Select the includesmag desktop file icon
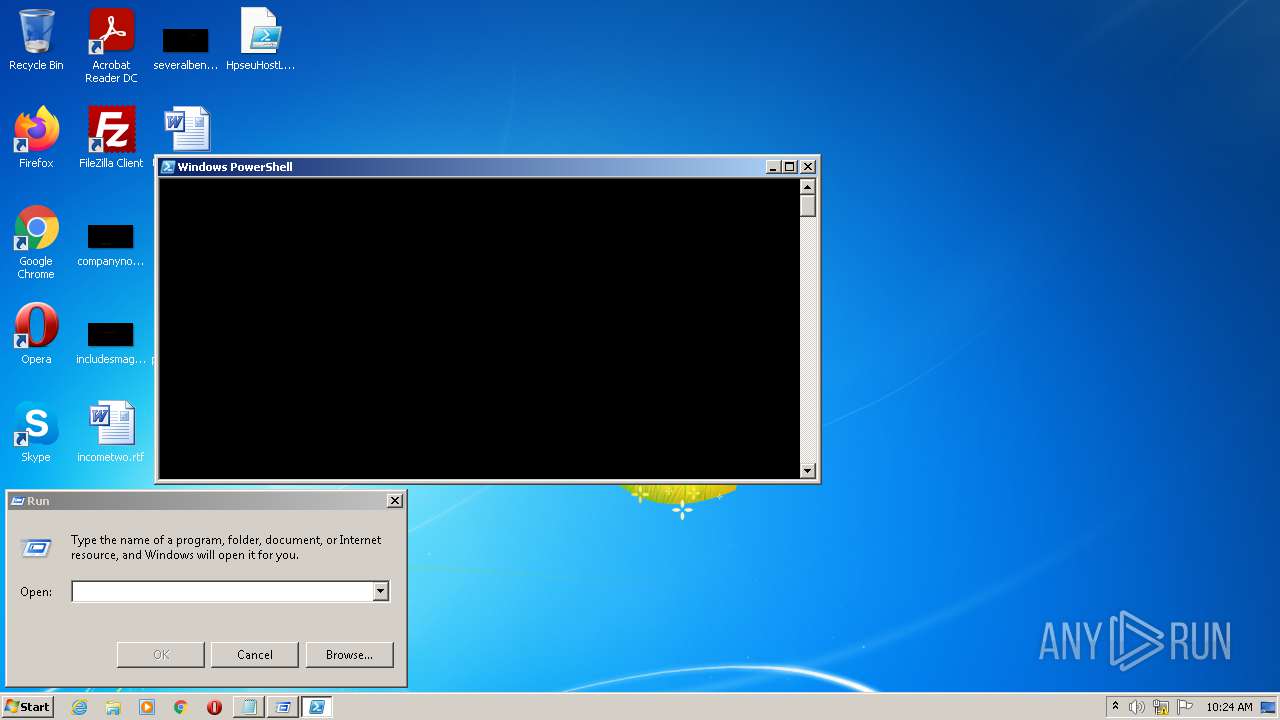1280x720 pixels. coord(110,342)
